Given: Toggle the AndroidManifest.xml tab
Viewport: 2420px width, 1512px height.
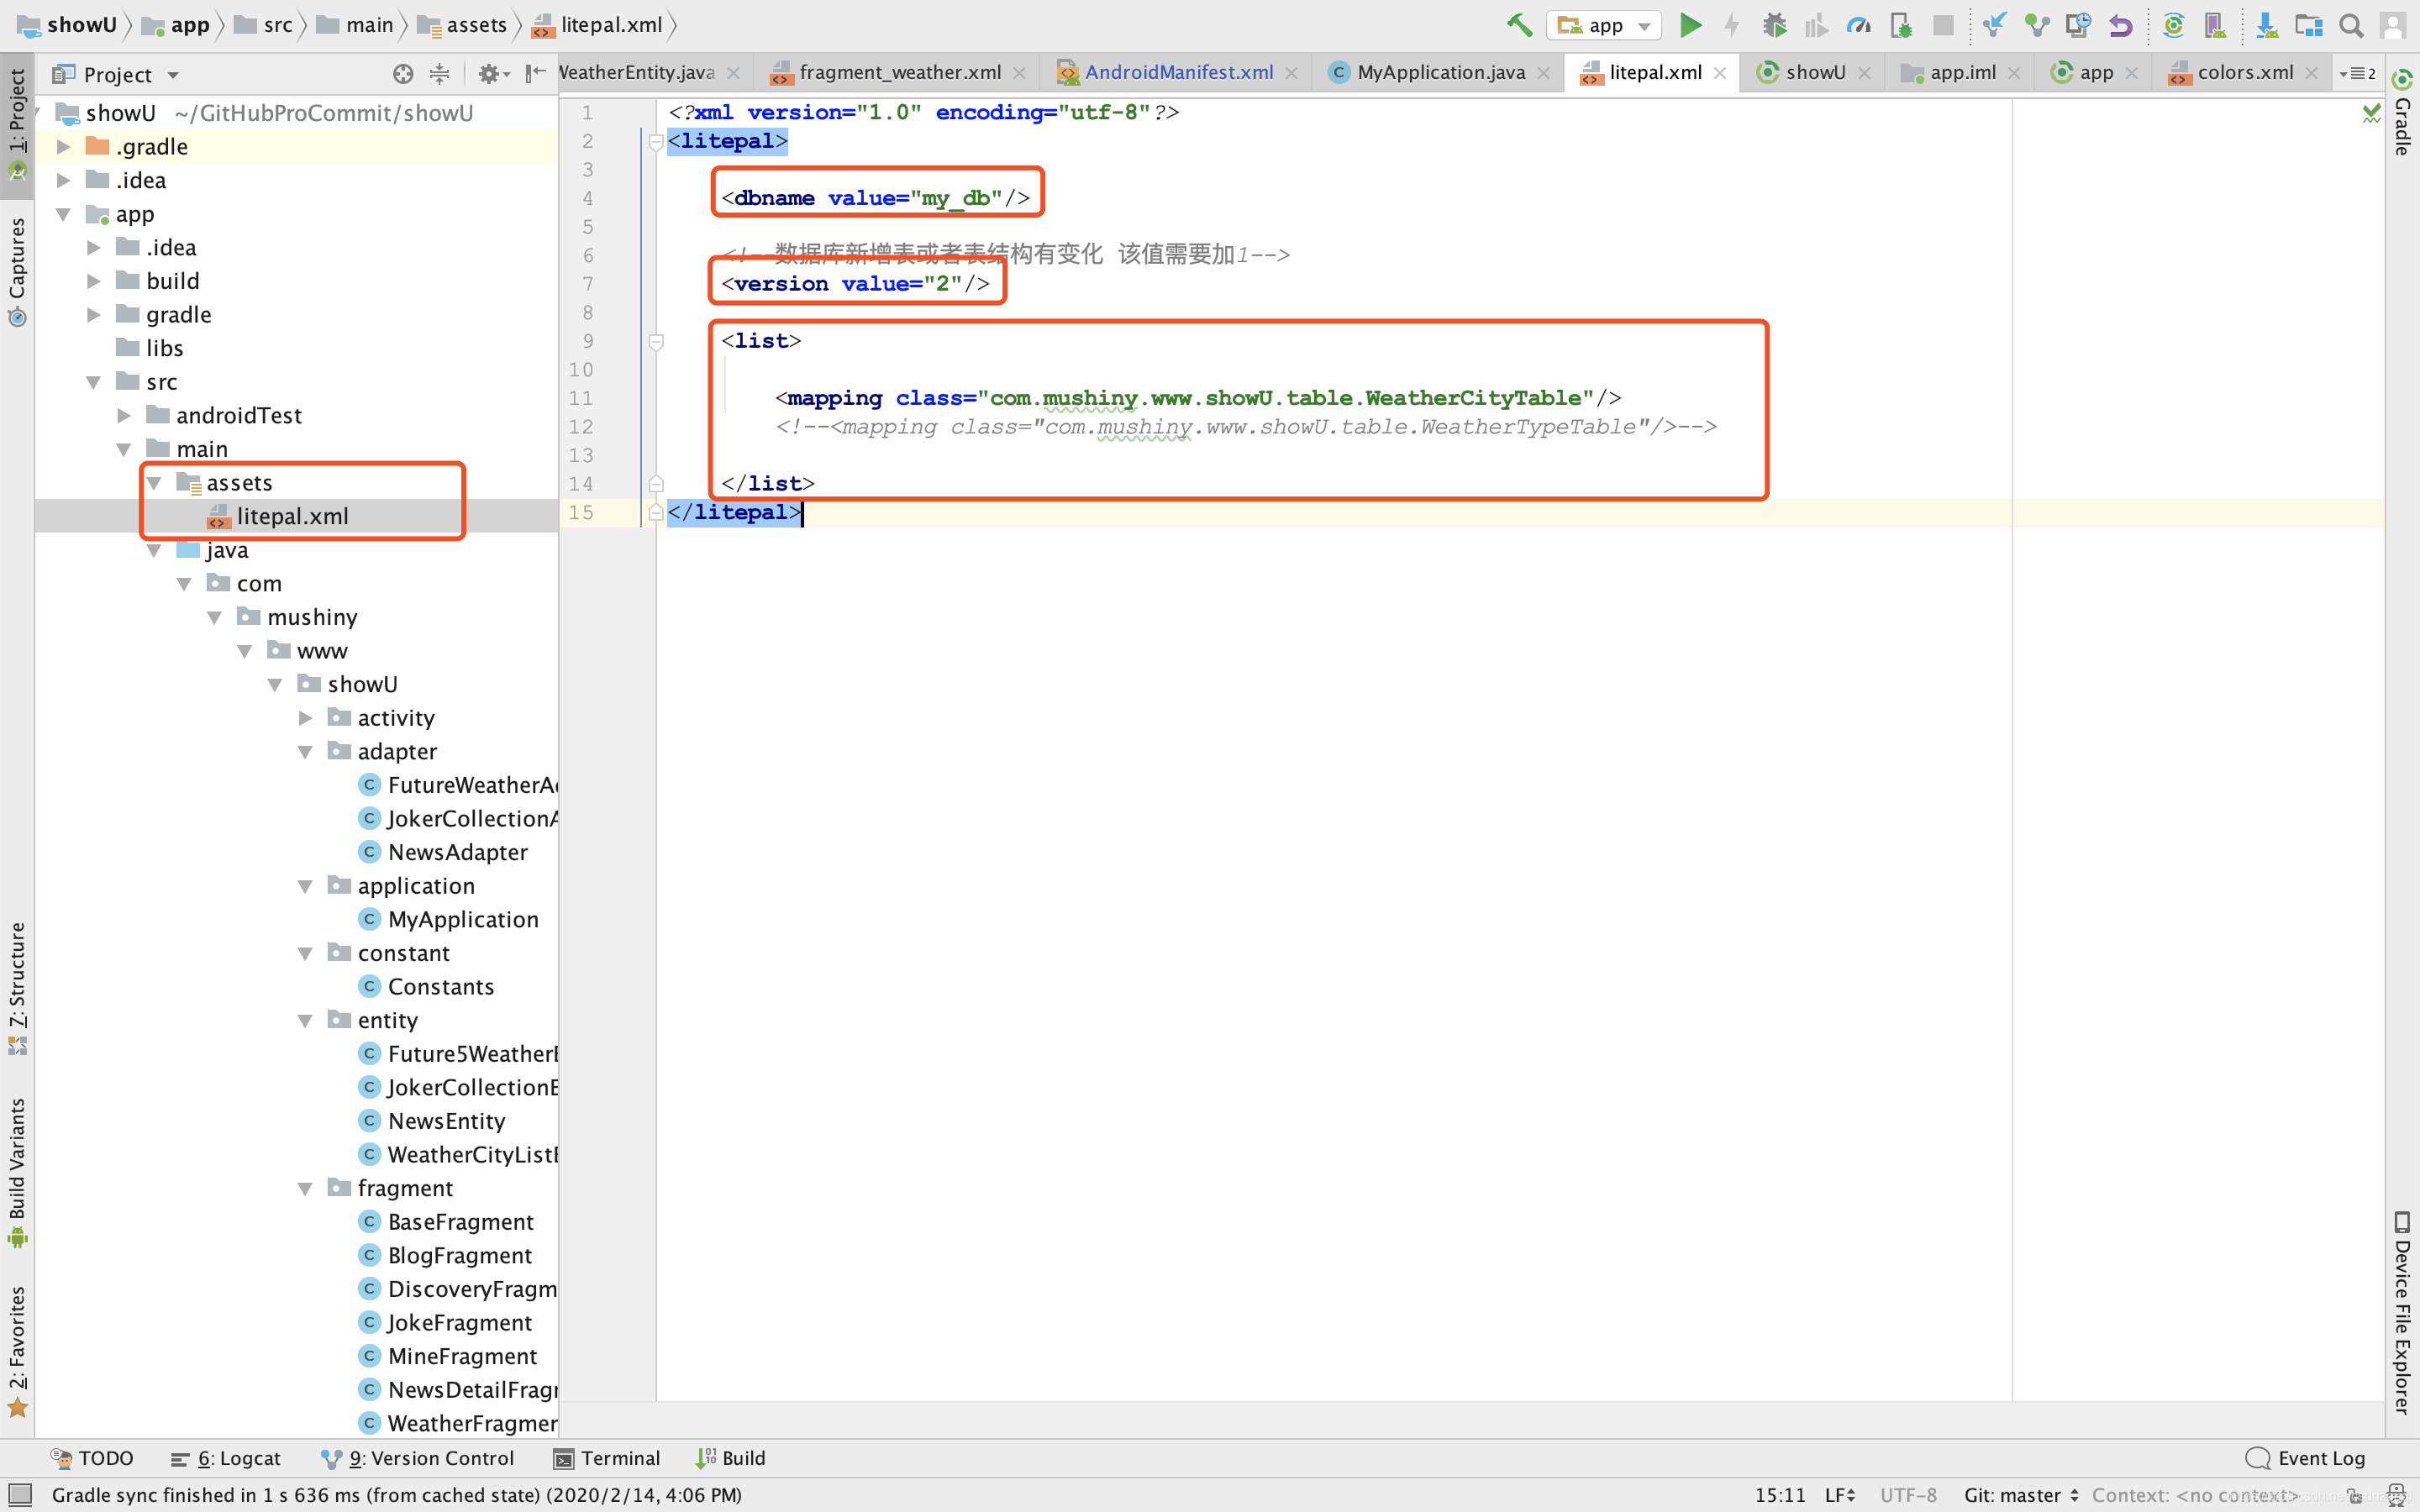Looking at the screenshot, I should pos(1178,73).
